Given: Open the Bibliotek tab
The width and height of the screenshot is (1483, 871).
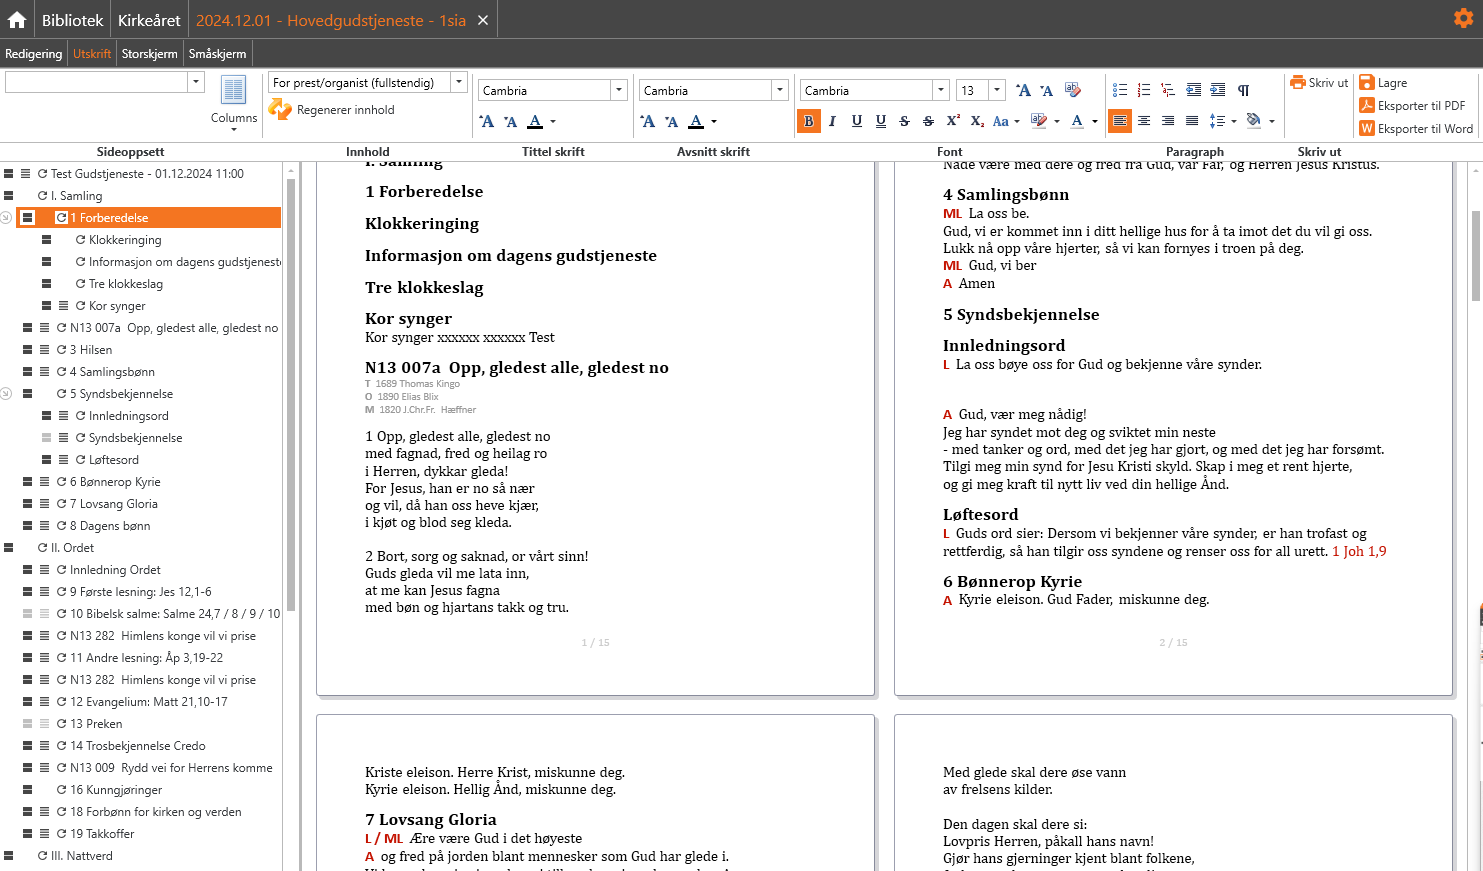Looking at the screenshot, I should click(x=72, y=20).
